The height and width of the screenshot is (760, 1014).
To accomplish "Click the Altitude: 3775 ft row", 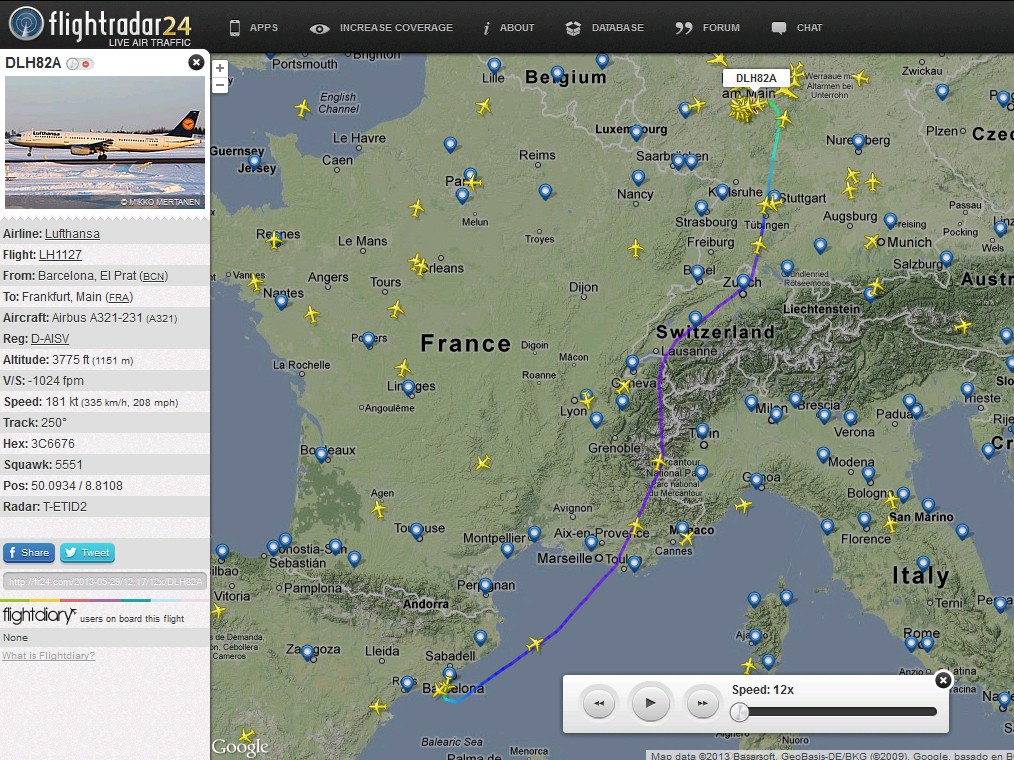I will click(x=105, y=360).
